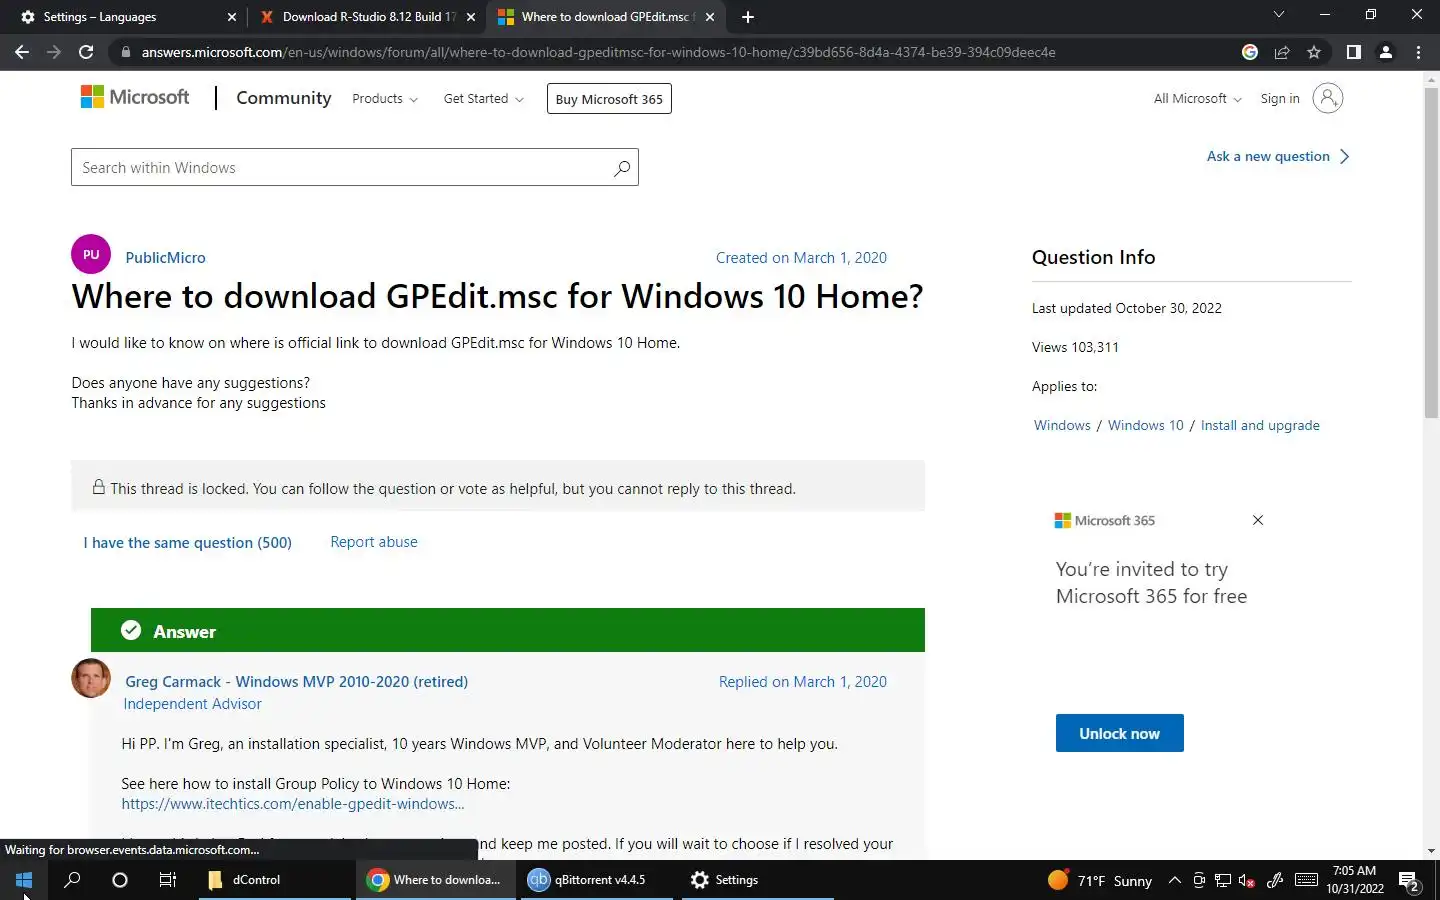Share this page using the share icon
This screenshot has height=900, width=1440.
pyautogui.click(x=1282, y=52)
